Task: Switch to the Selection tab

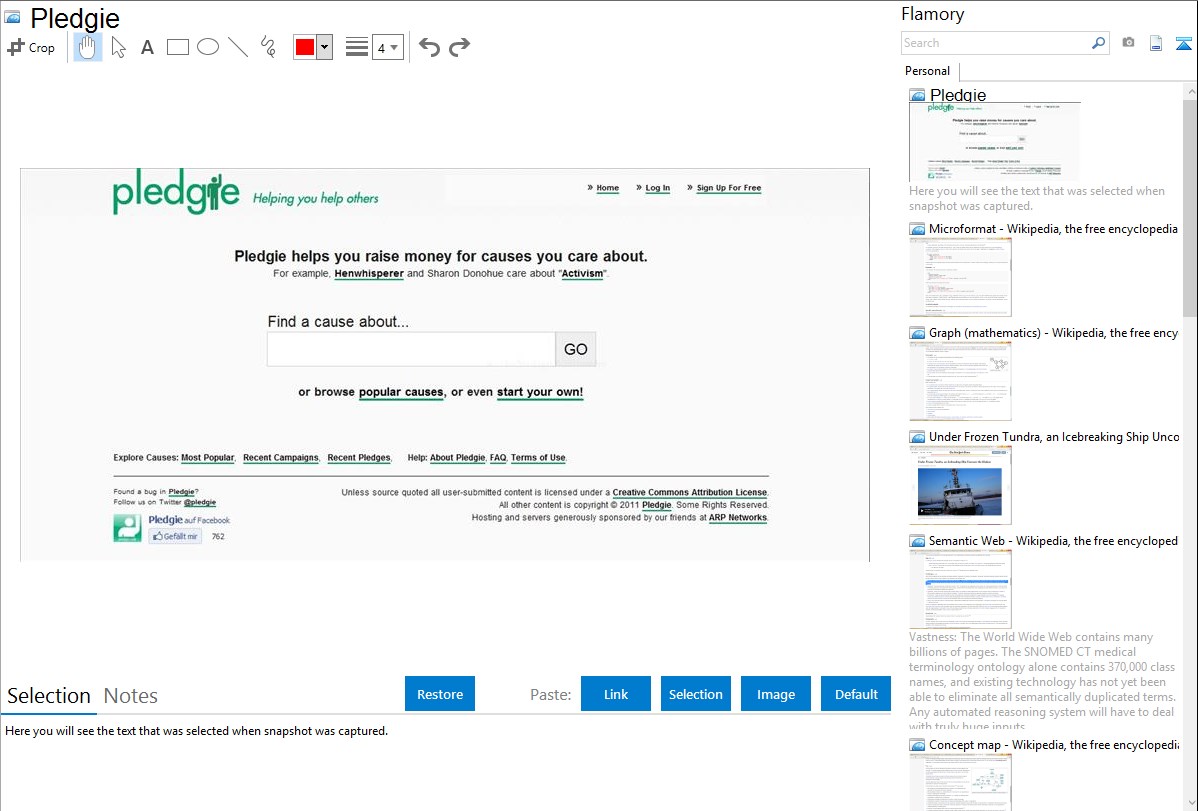Action: pyautogui.click(x=49, y=696)
